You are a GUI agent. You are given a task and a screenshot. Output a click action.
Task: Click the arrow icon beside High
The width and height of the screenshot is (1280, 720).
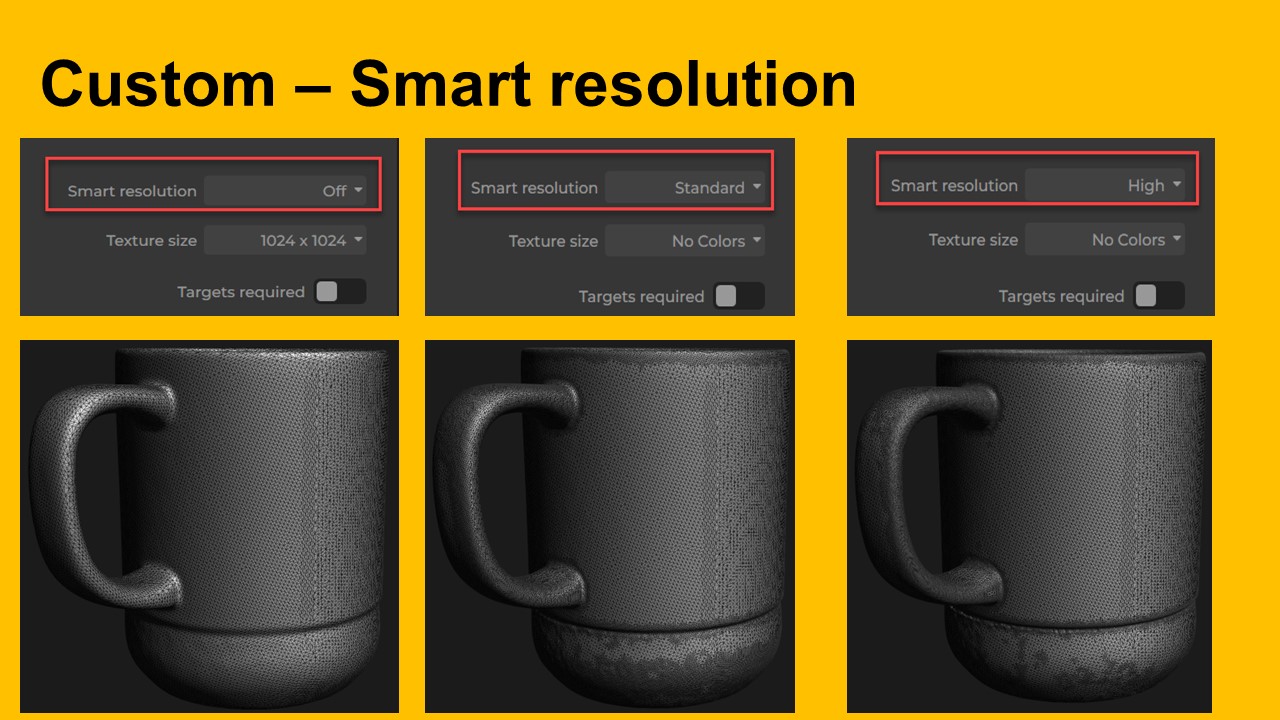(1177, 185)
